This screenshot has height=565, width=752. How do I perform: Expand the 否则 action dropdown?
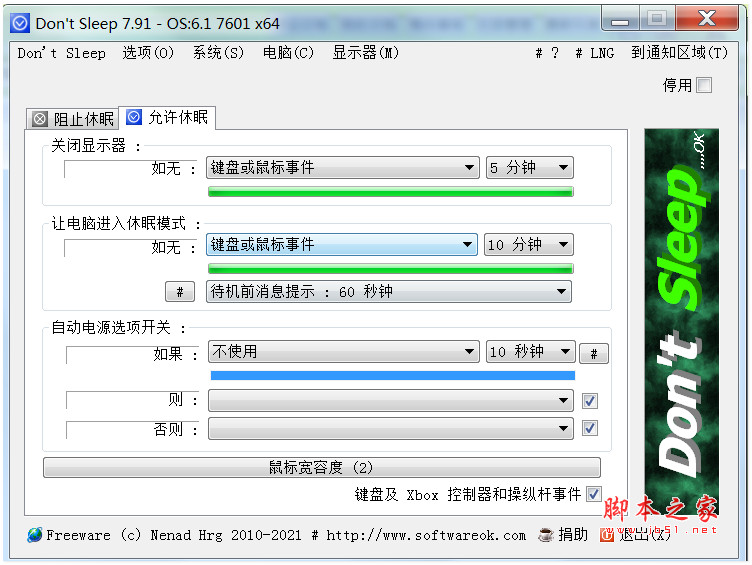390,428
